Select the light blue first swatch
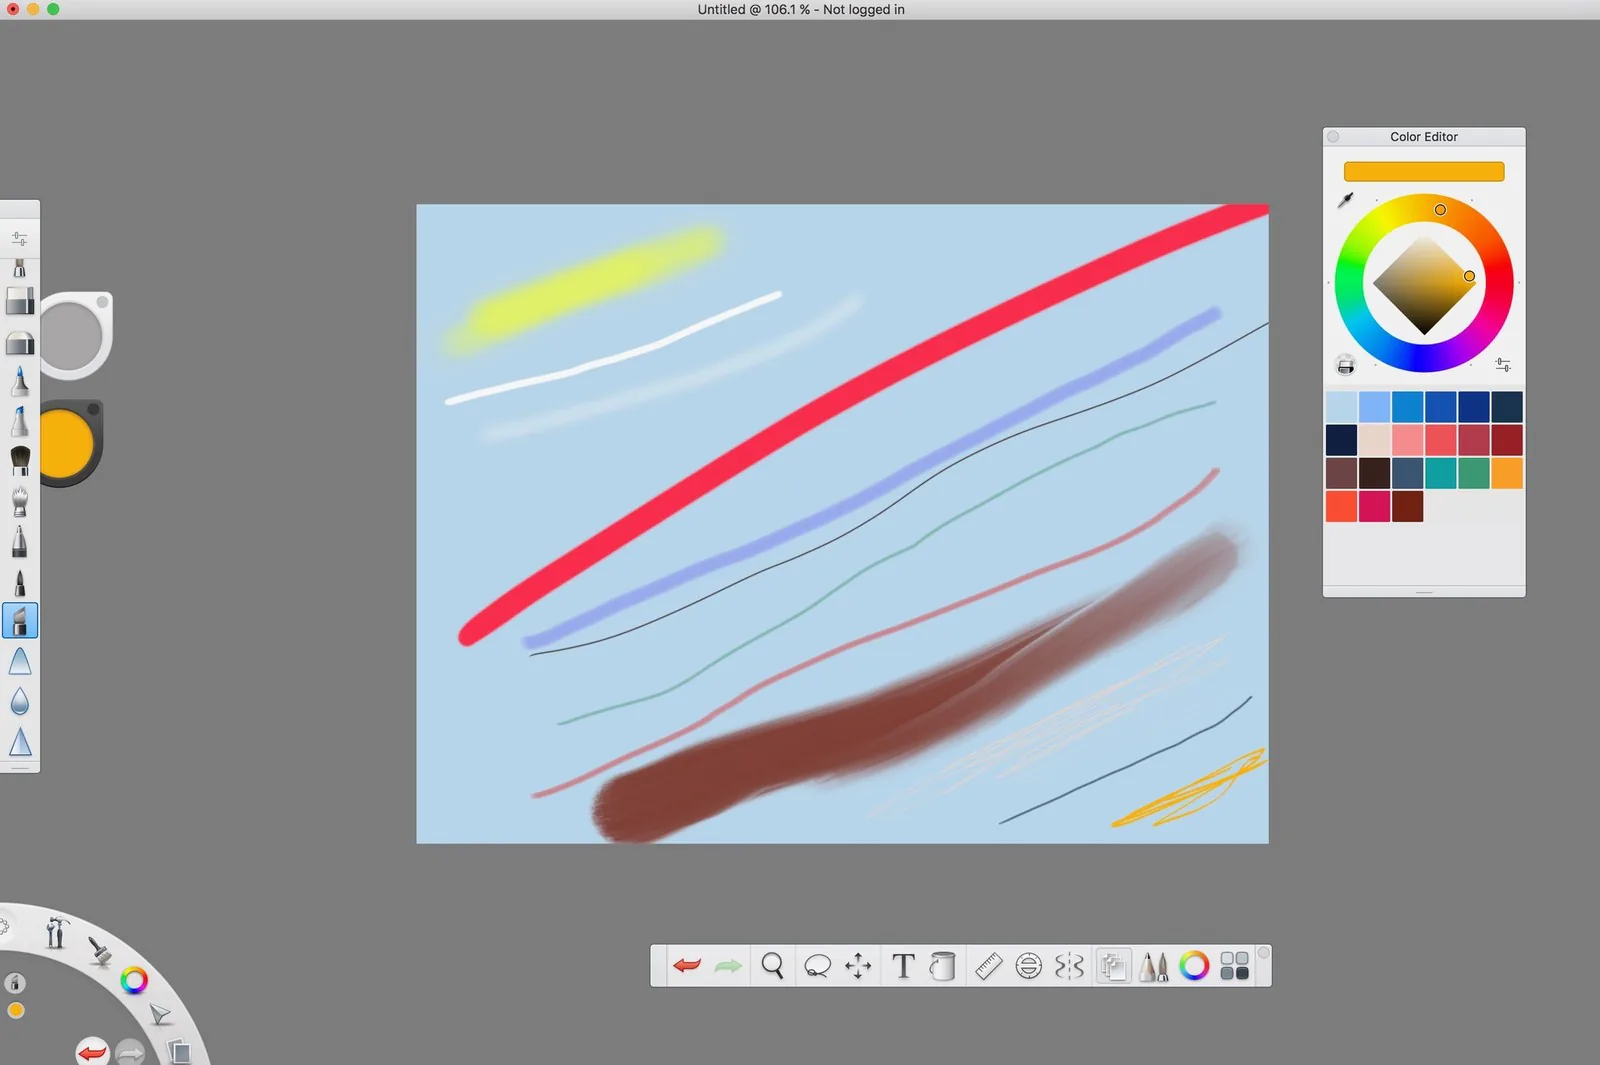1600x1065 pixels. pyautogui.click(x=1341, y=407)
